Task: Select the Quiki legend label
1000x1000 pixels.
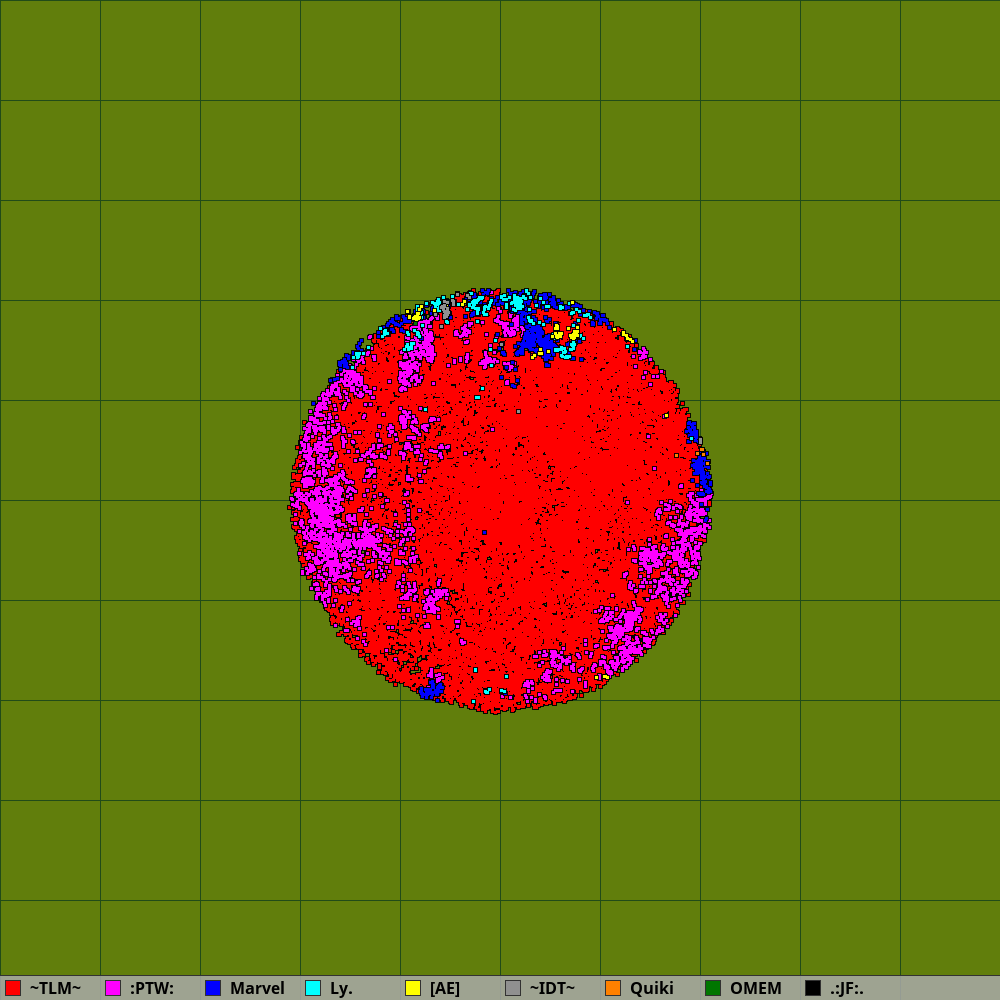Action: [x=652, y=988]
